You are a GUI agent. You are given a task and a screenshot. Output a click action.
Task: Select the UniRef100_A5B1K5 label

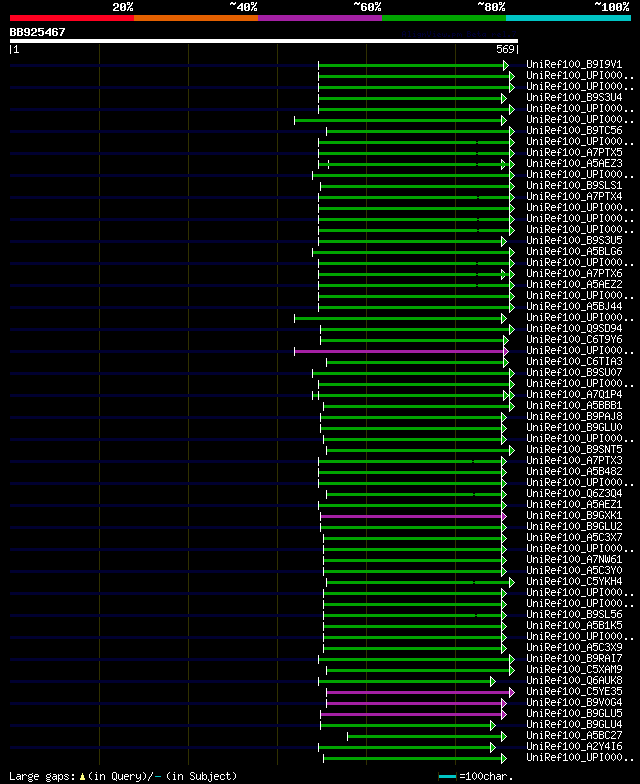coord(574,626)
